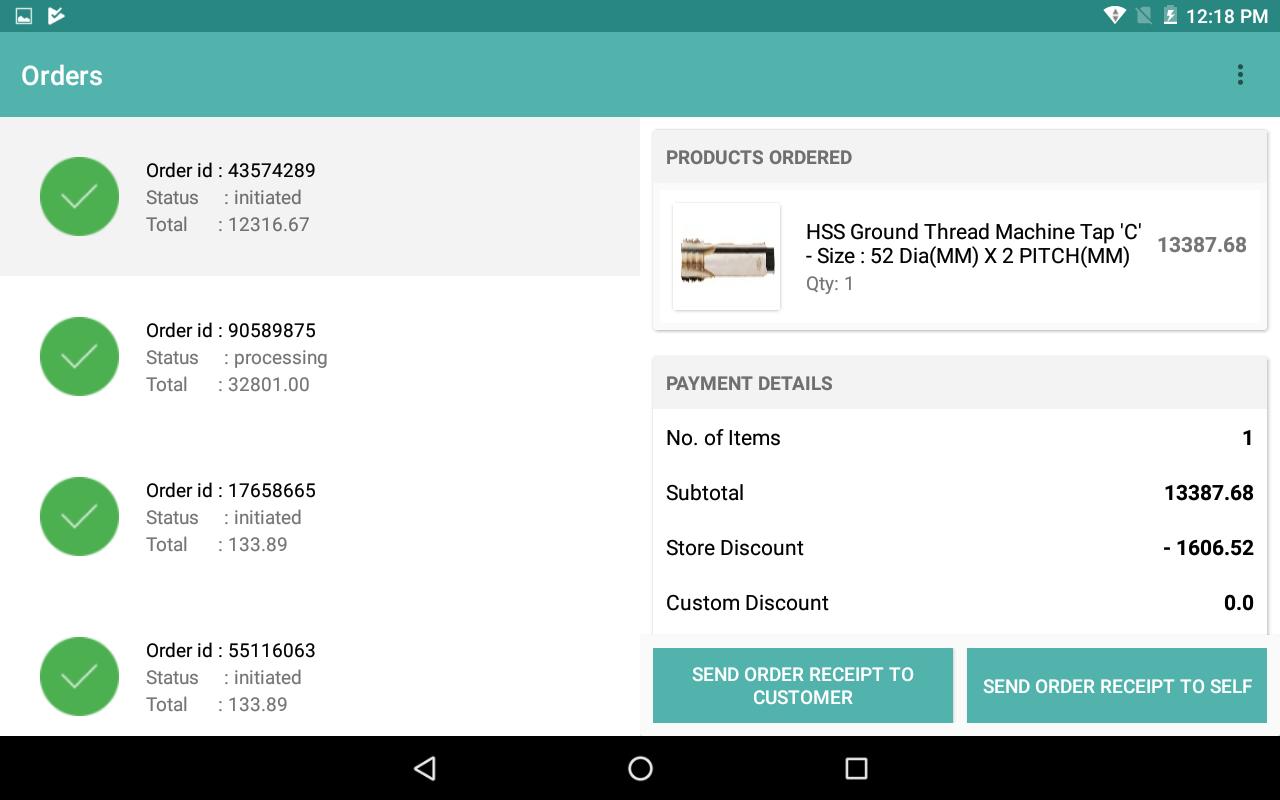Tap the green checkmark for order 43574289
The height and width of the screenshot is (800, 1280).
[79, 196]
